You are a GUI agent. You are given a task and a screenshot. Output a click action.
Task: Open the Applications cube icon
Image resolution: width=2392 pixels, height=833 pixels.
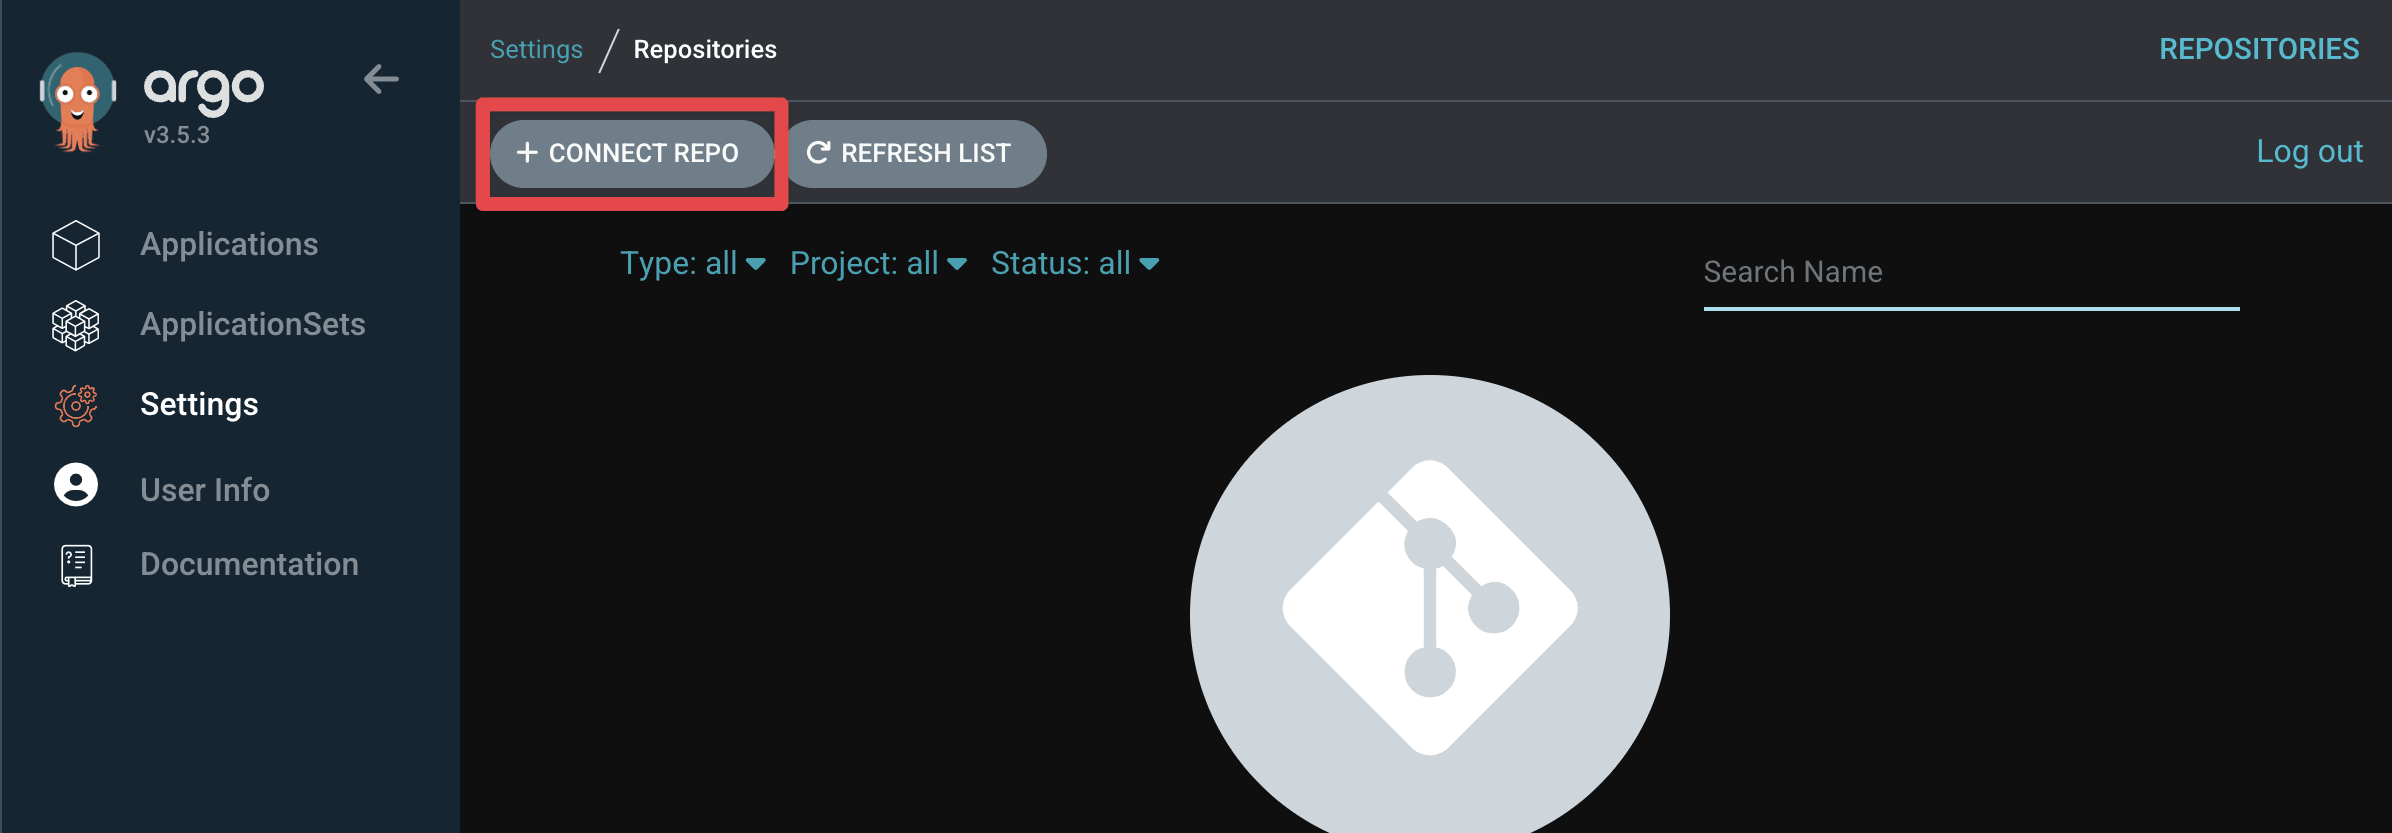click(x=76, y=245)
